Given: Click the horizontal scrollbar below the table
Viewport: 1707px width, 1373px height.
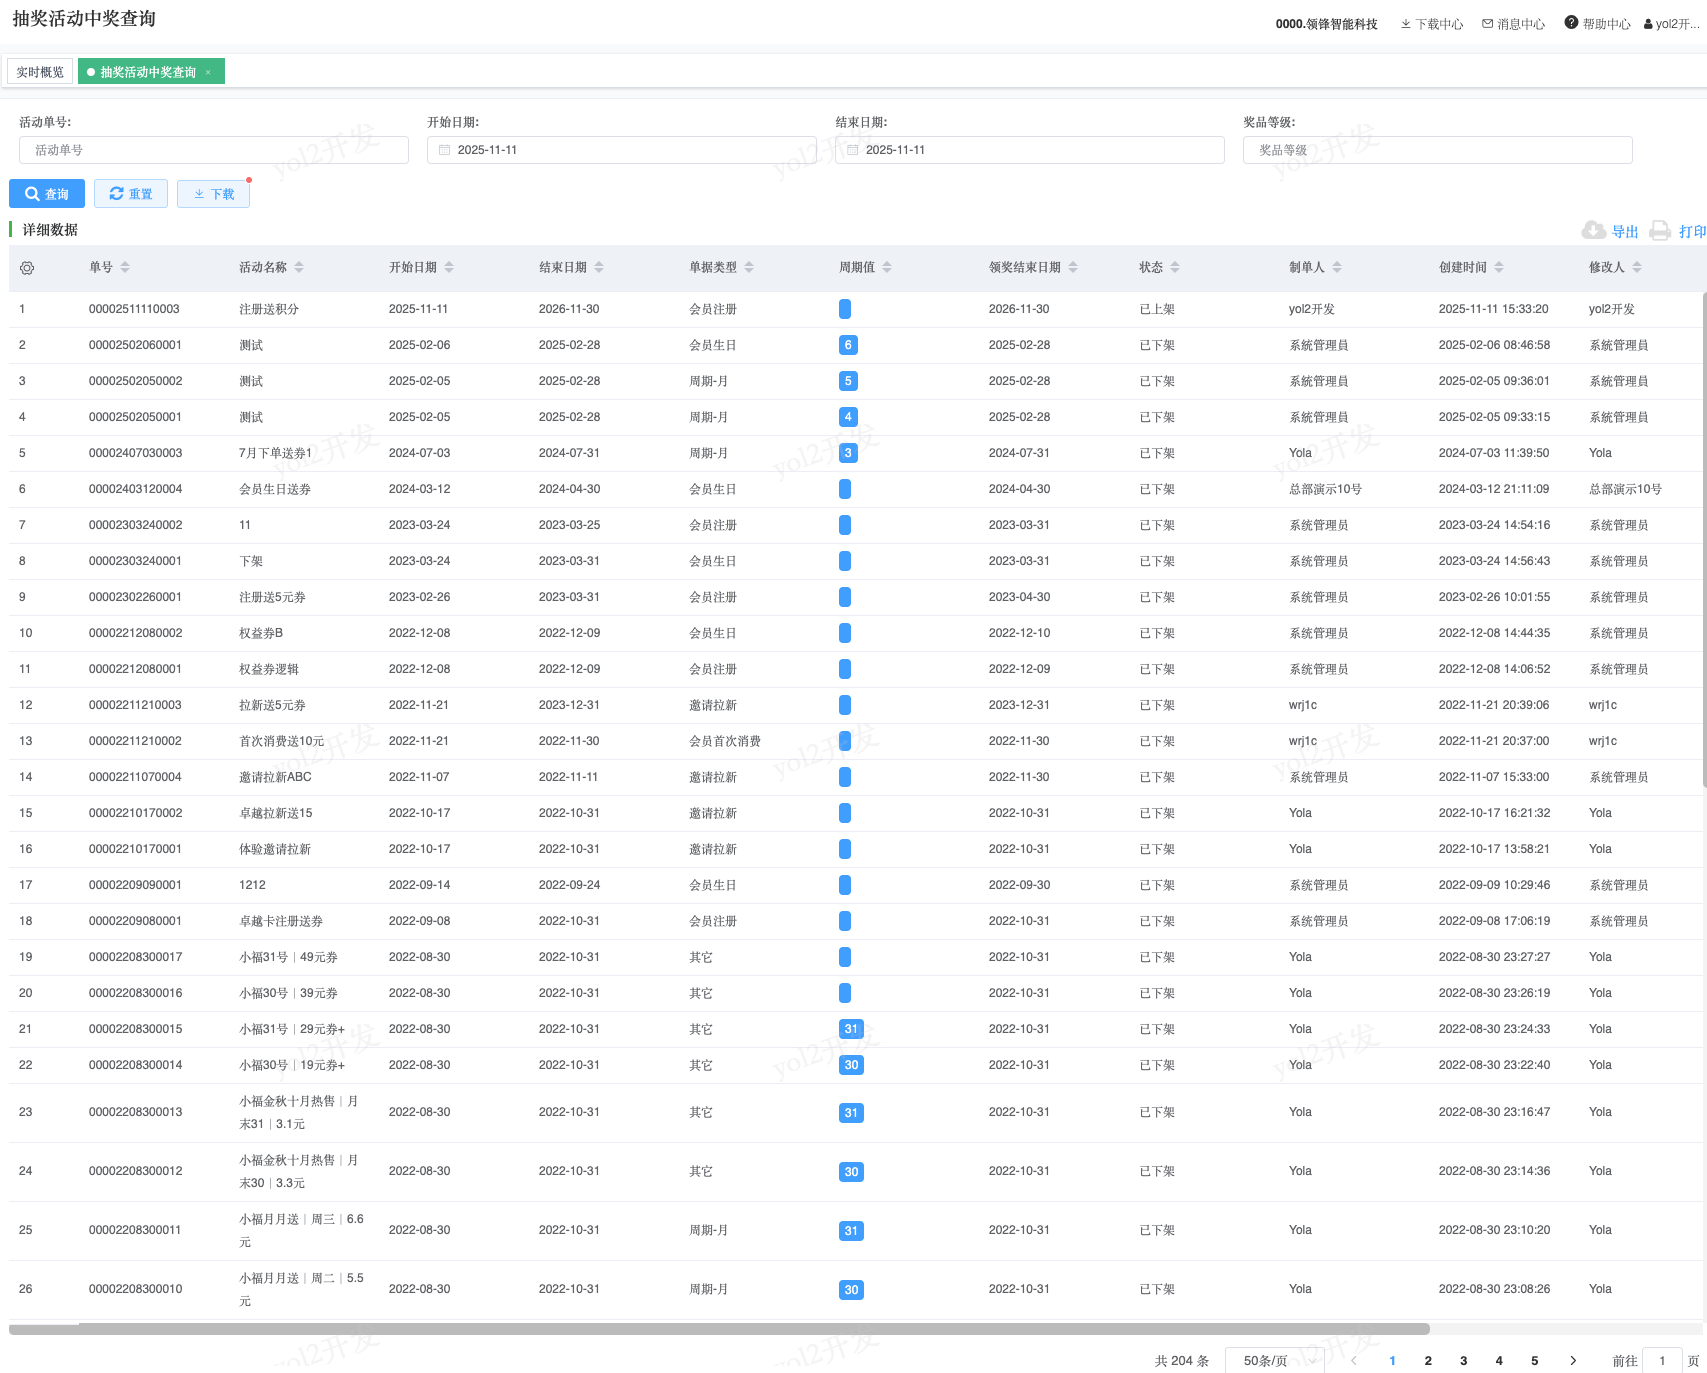Looking at the screenshot, I should click(x=719, y=1329).
